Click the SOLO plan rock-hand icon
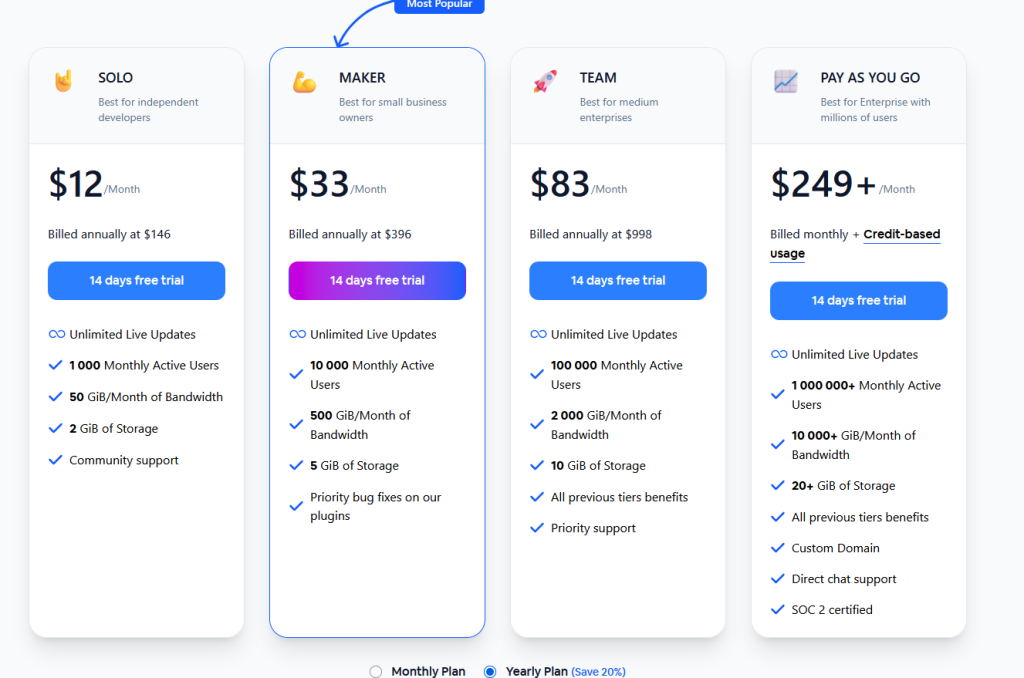 coord(64,82)
